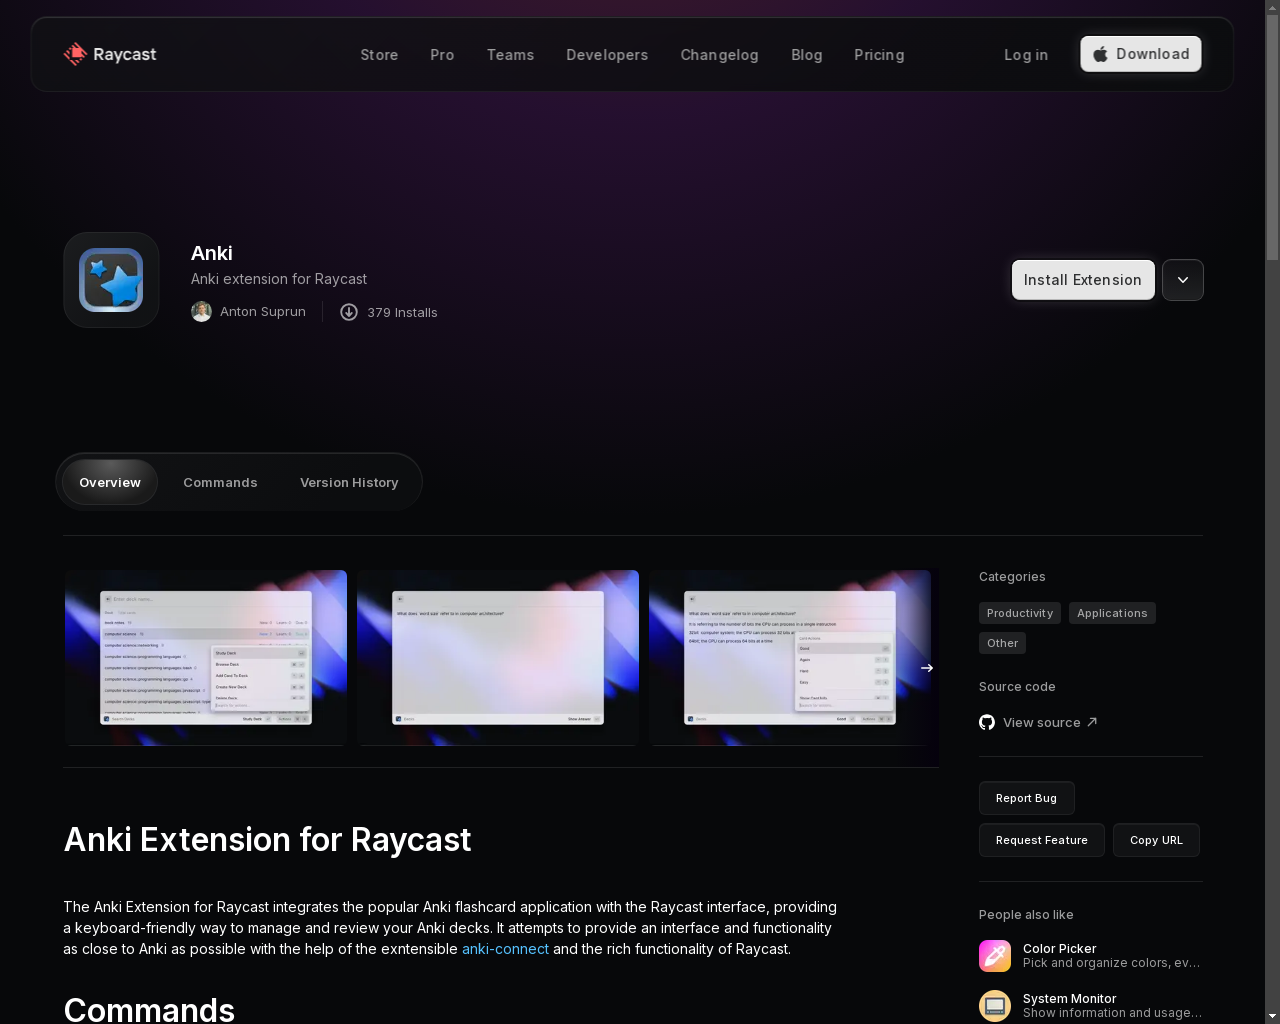The width and height of the screenshot is (1280, 1024).
Task: Click the 'Categories' label
Action: point(1012,576)
